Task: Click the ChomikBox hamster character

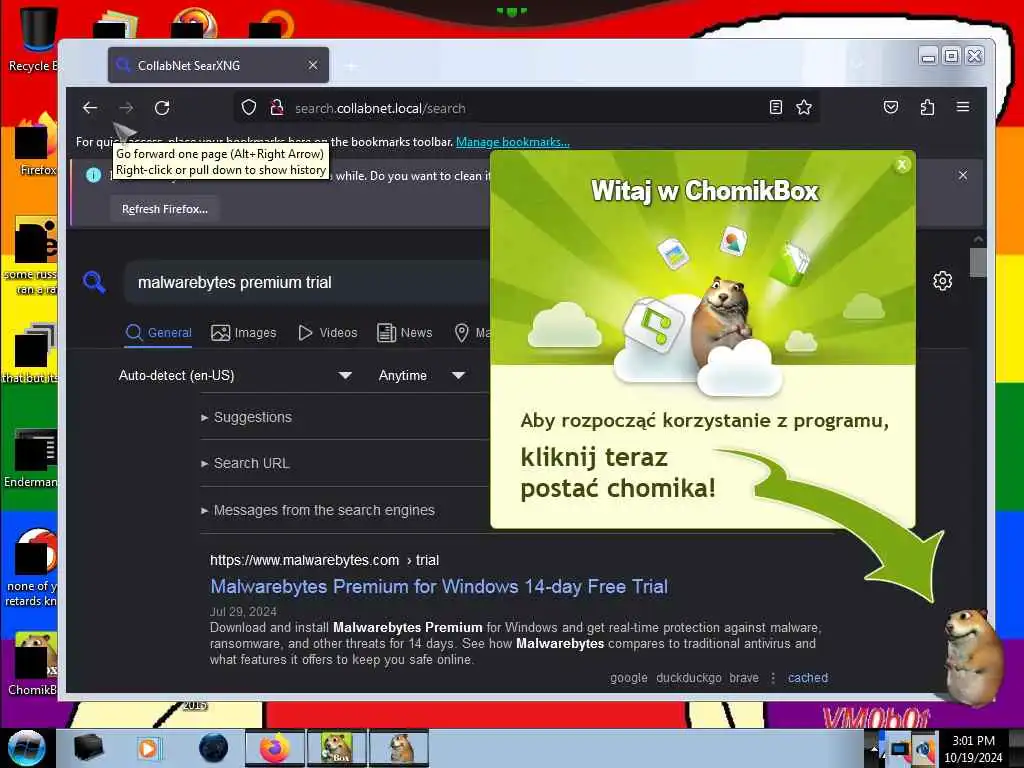Action: pos(974,656)
